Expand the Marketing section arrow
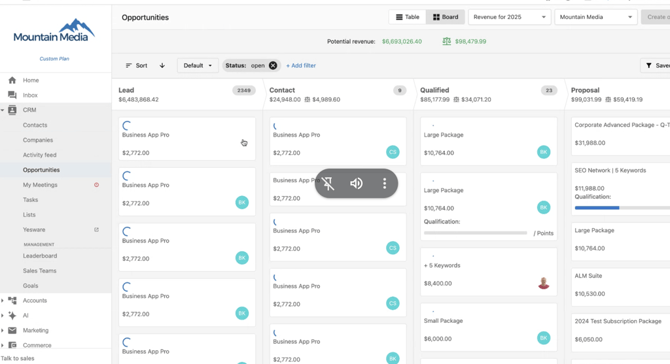 (3, 330)
